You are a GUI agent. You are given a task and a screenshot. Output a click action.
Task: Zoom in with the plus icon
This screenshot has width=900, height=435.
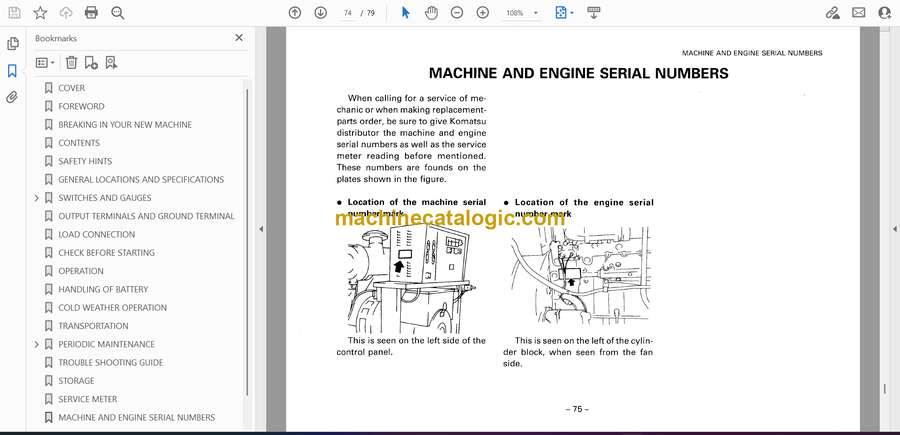pyautogui.click(x=483, y=13)
